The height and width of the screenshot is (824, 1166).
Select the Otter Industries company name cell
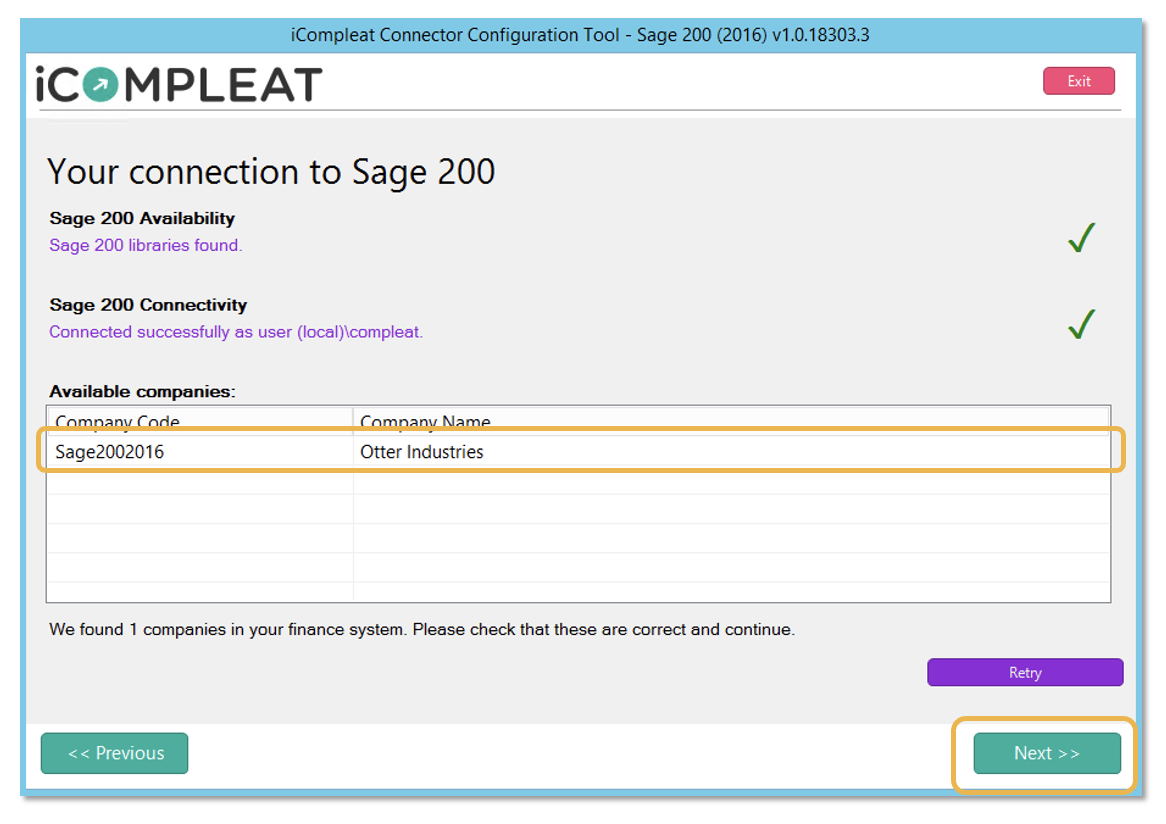click(x=732, y=451)
